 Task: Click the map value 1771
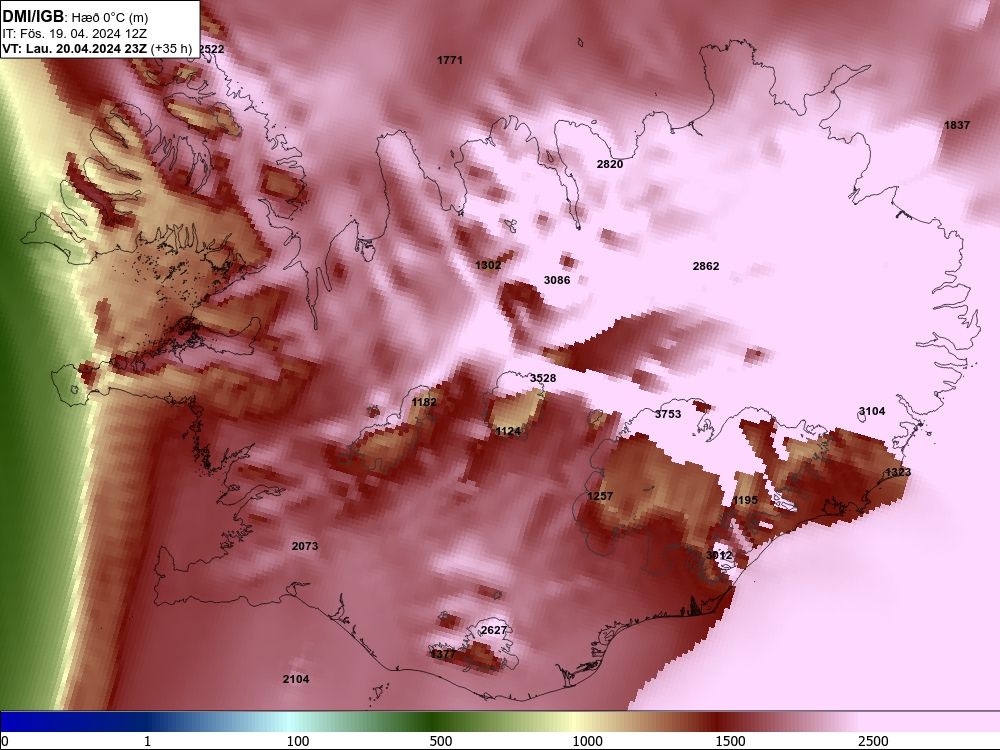[x=450, y=60]
